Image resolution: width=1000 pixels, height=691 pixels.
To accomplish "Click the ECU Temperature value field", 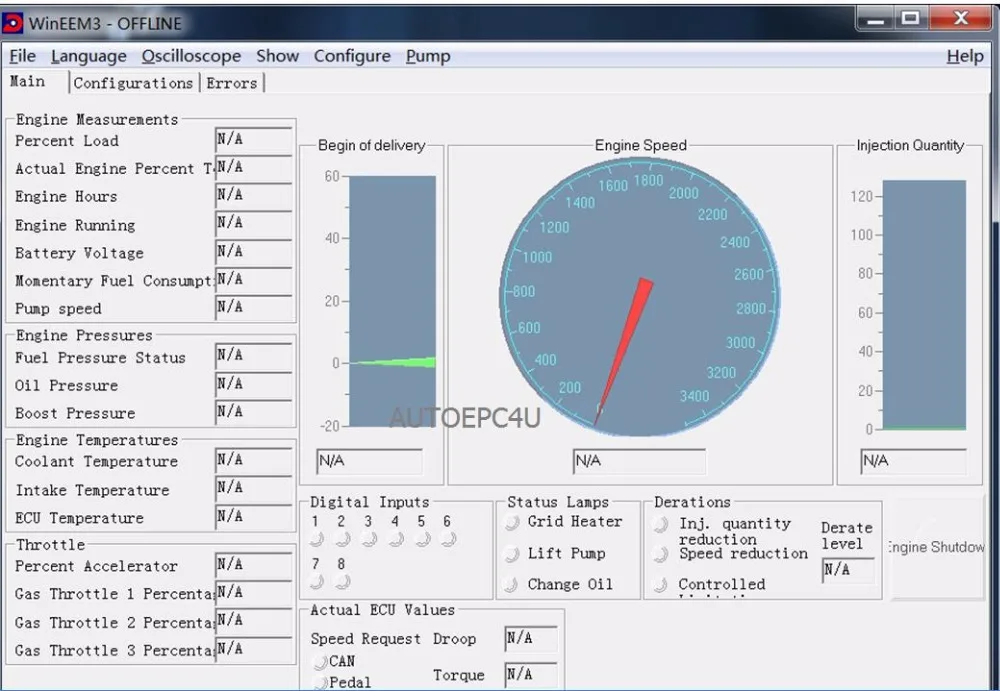I will pos(254,516).
